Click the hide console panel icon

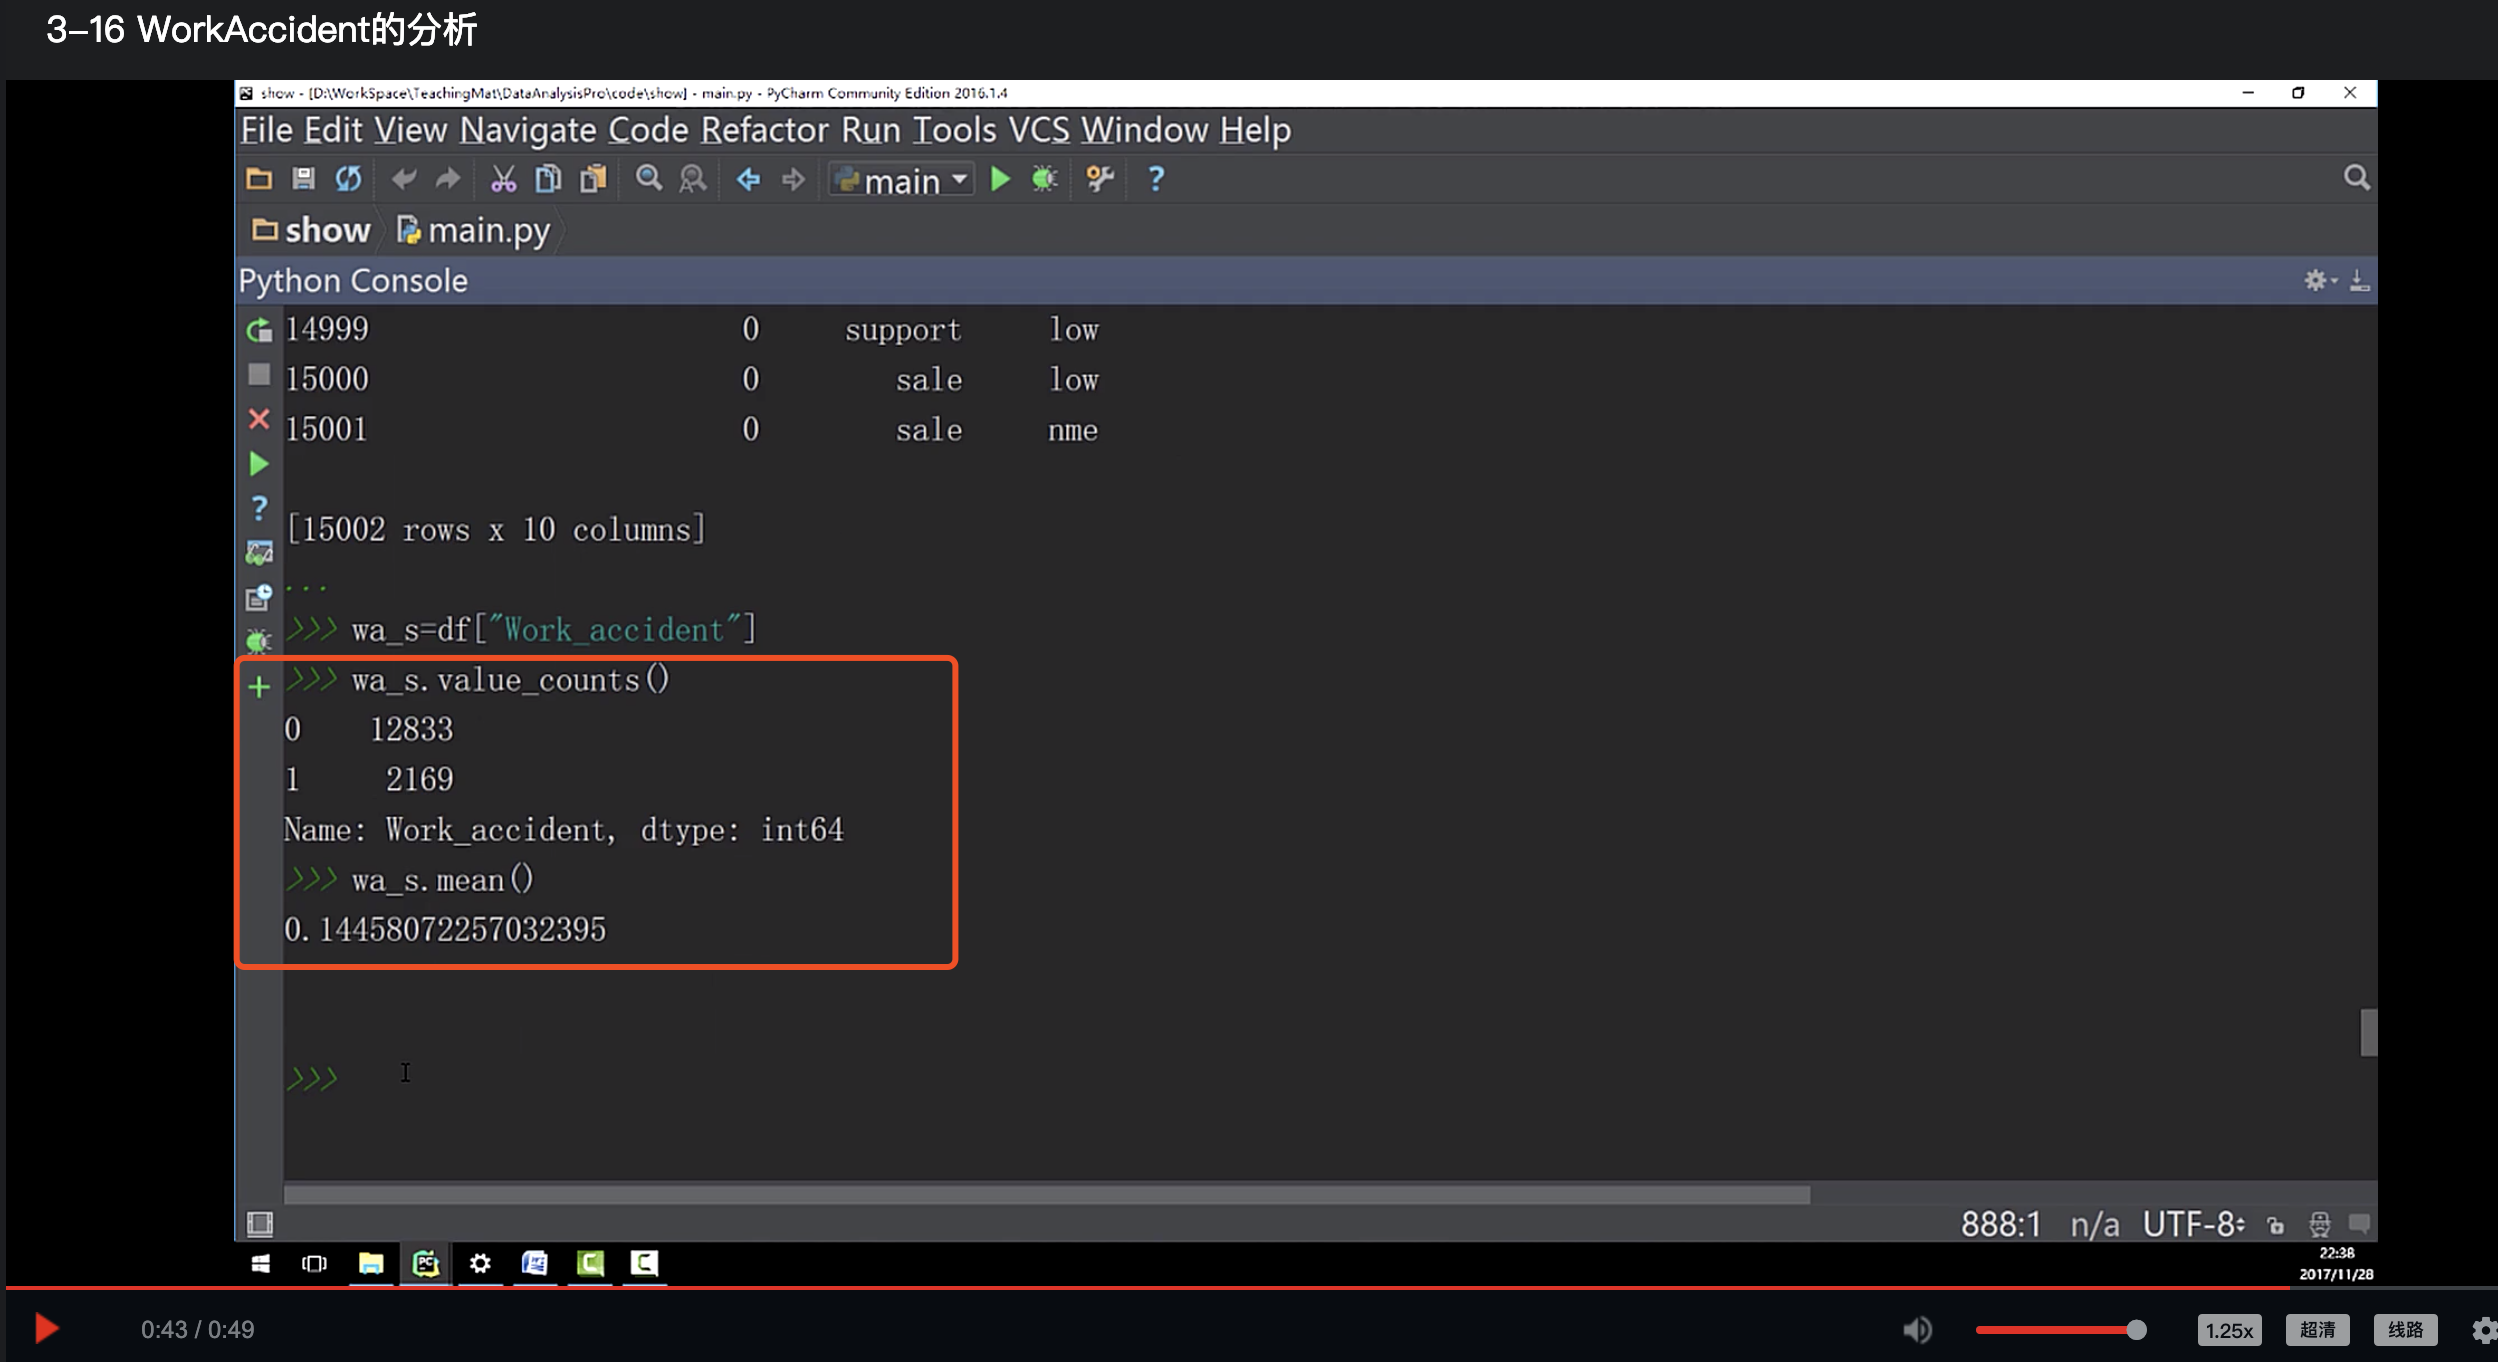(x=2359, y=281)
